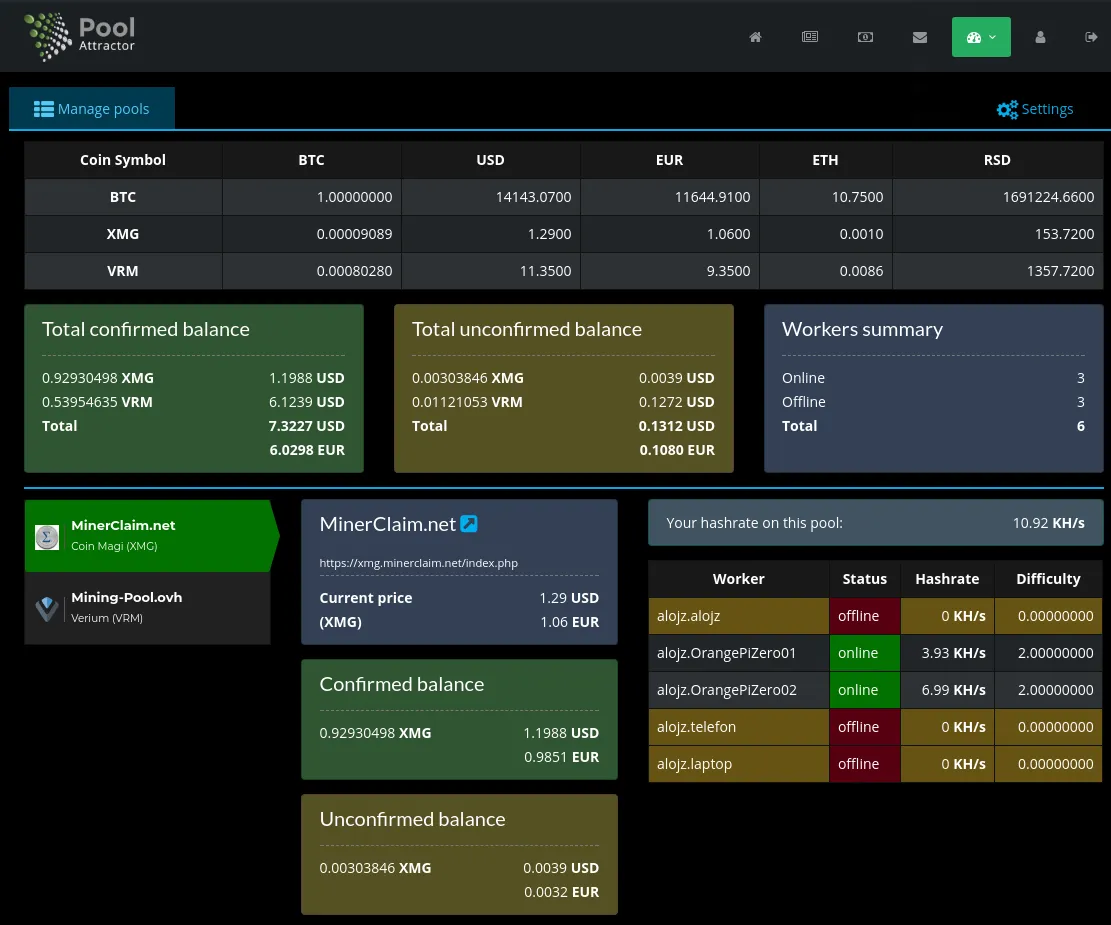Click offline status of alojz.telefon

pos(864,727)
